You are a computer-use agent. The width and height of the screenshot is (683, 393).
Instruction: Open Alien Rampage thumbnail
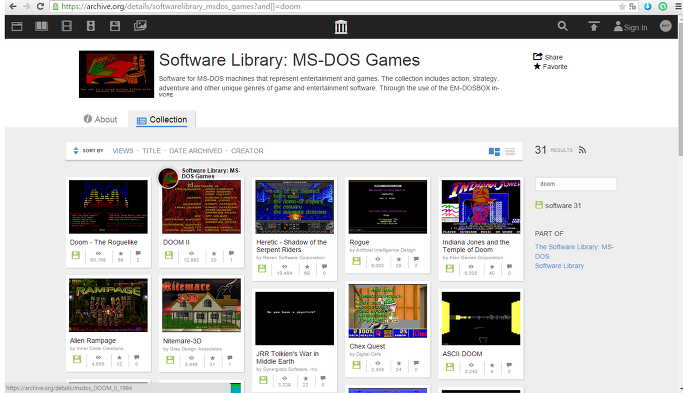pos(108,305)
